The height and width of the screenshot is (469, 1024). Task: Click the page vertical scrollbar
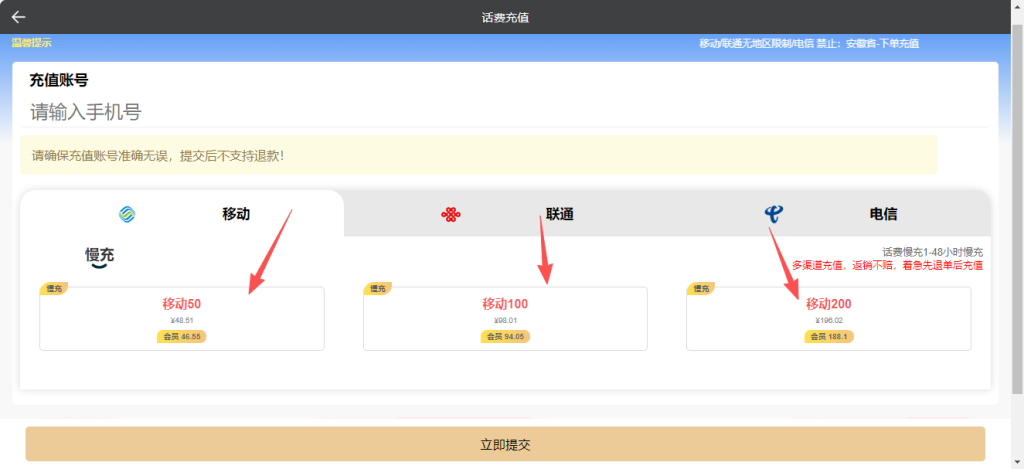click(1017, 209)
